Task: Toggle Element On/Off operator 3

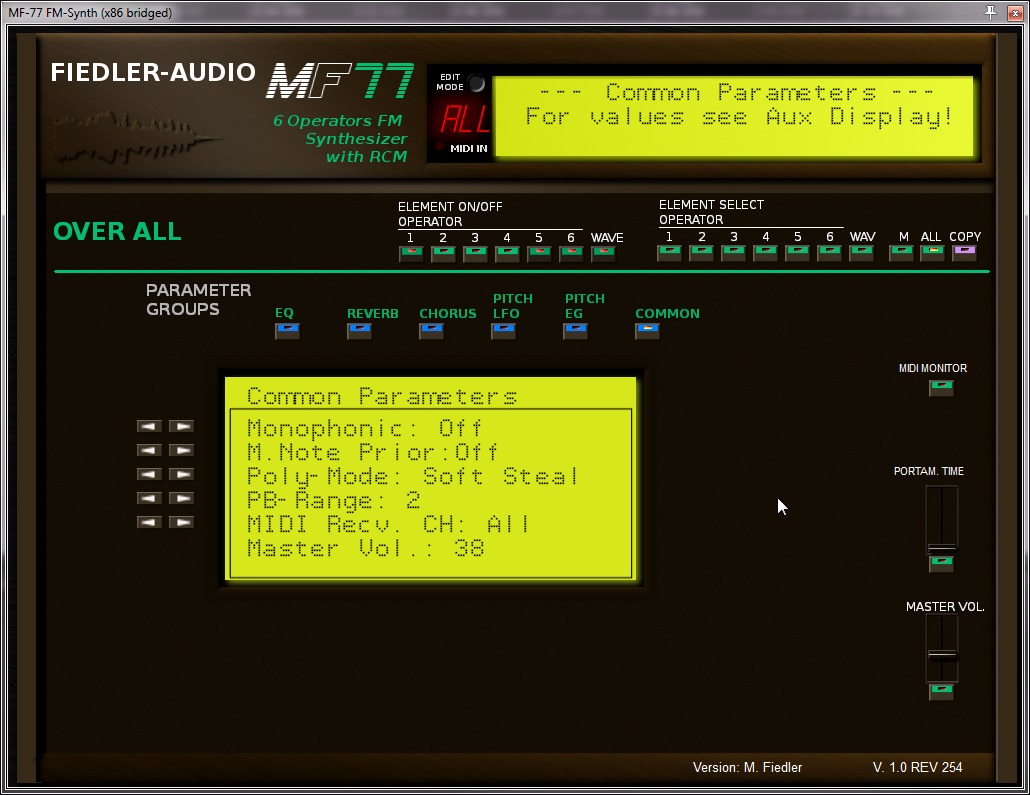Action: coord(475,254)
